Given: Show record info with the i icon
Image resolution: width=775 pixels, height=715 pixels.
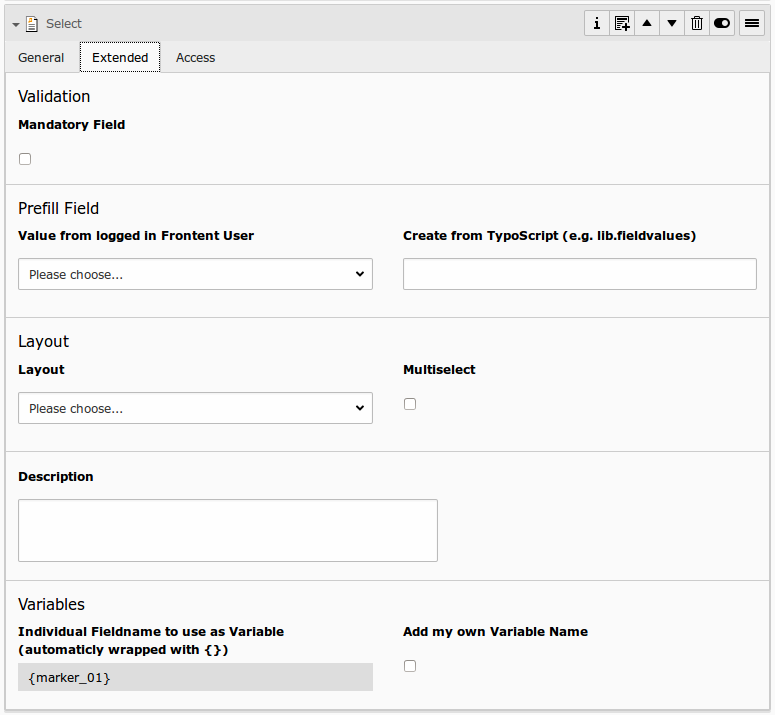Looking at the screenshot, I should pyautogui.click(x=597, y=23).
